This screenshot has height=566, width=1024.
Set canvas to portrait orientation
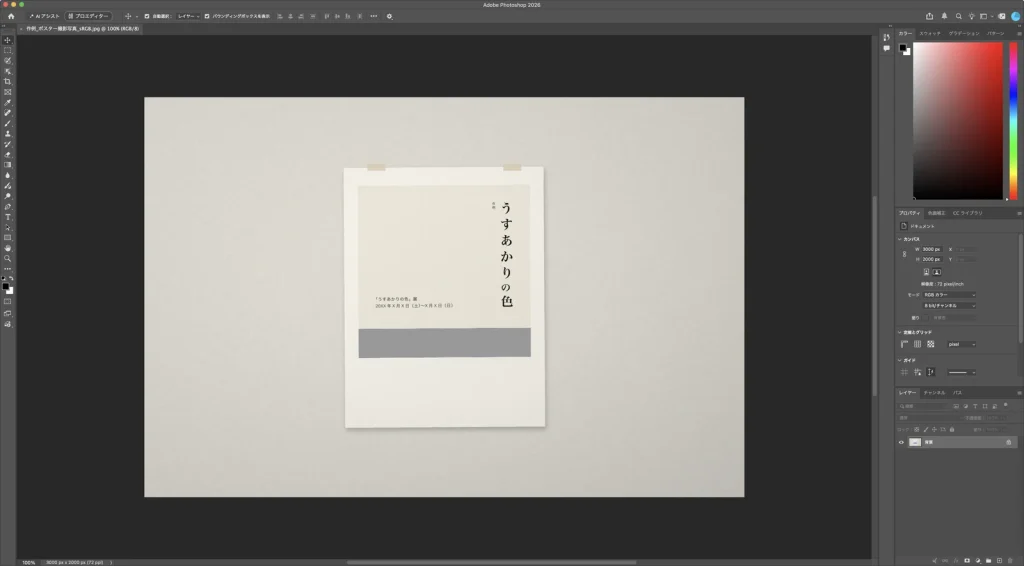[926, 272]
